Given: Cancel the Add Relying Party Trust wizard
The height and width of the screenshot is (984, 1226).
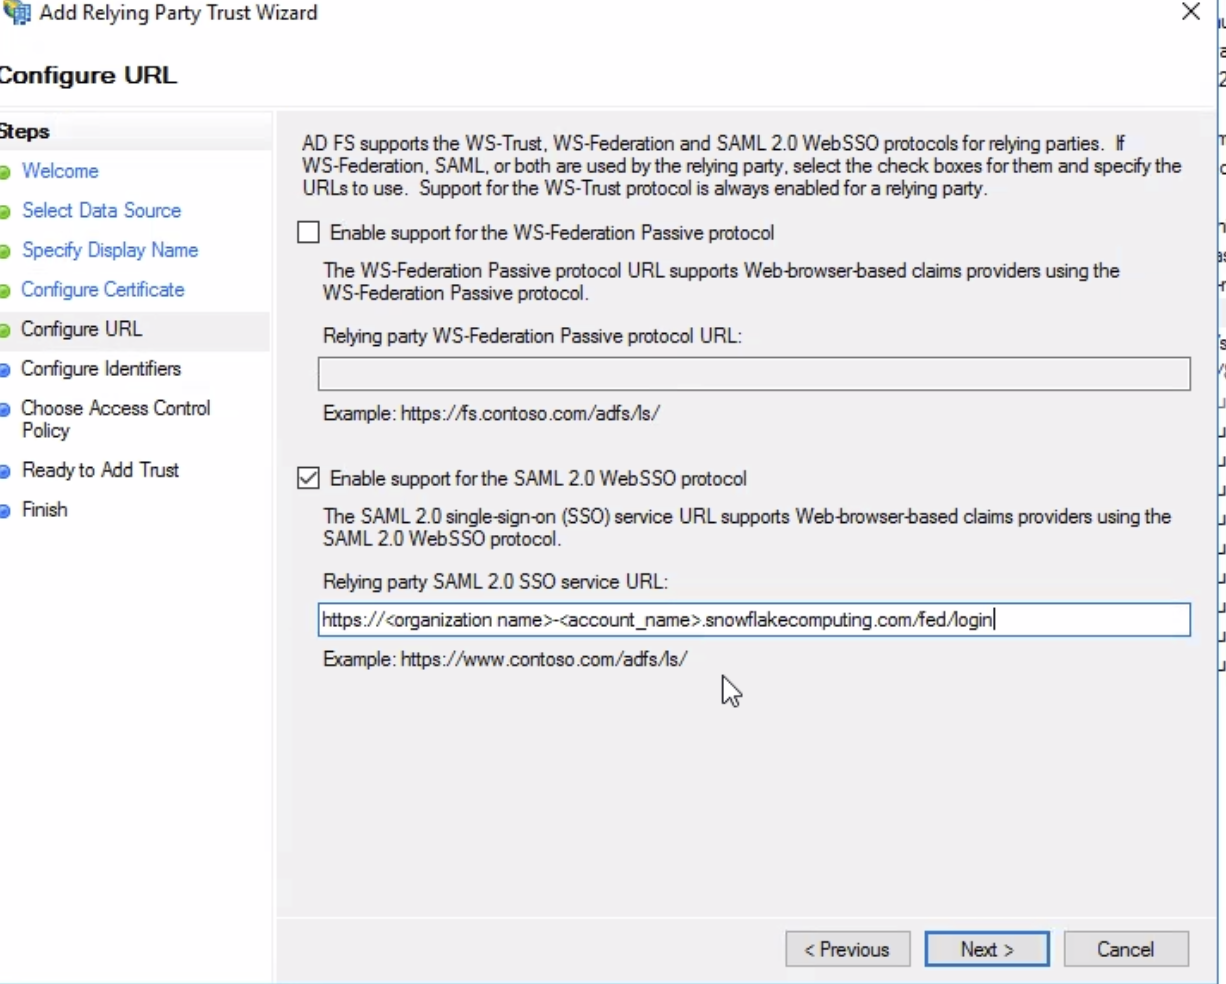Looking at the screenshot, I should (x=1126, y=949).
